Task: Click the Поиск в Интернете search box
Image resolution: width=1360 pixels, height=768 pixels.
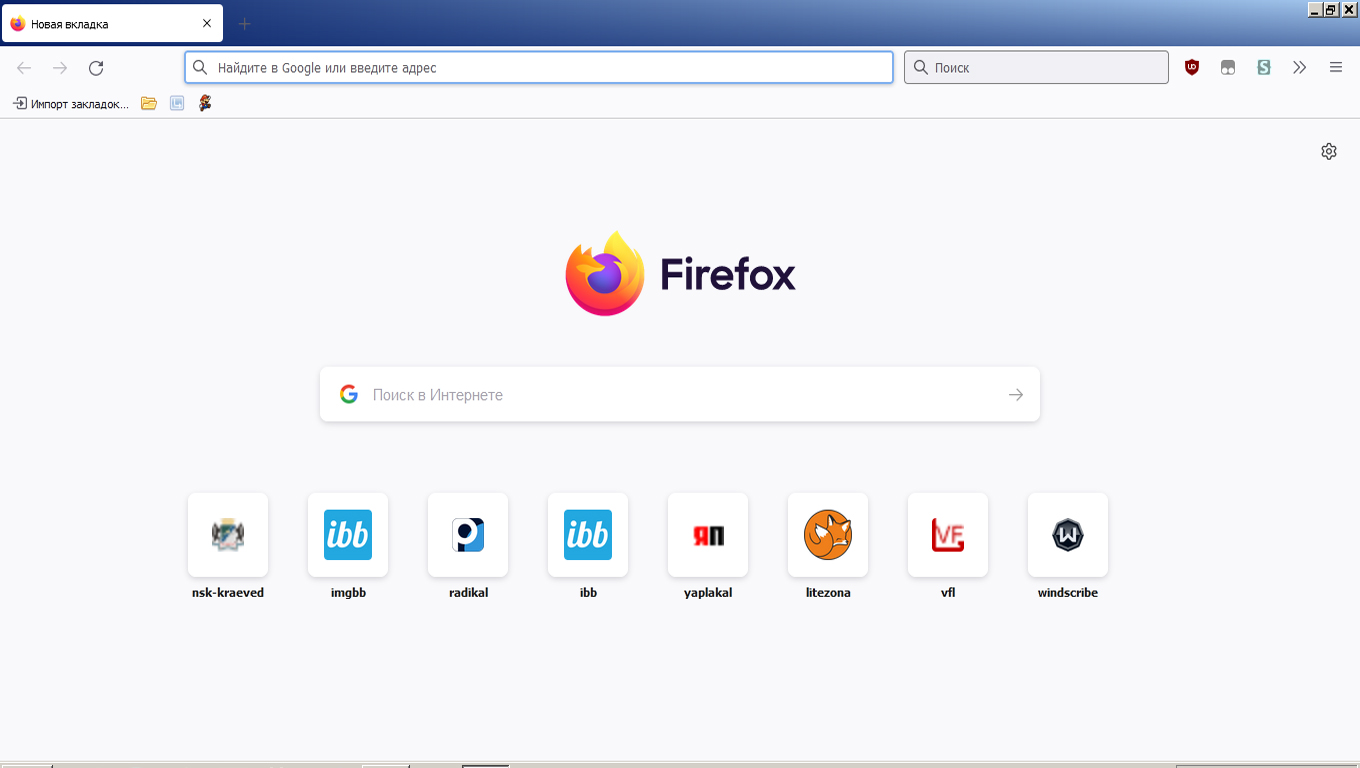Action: point(680,395)
